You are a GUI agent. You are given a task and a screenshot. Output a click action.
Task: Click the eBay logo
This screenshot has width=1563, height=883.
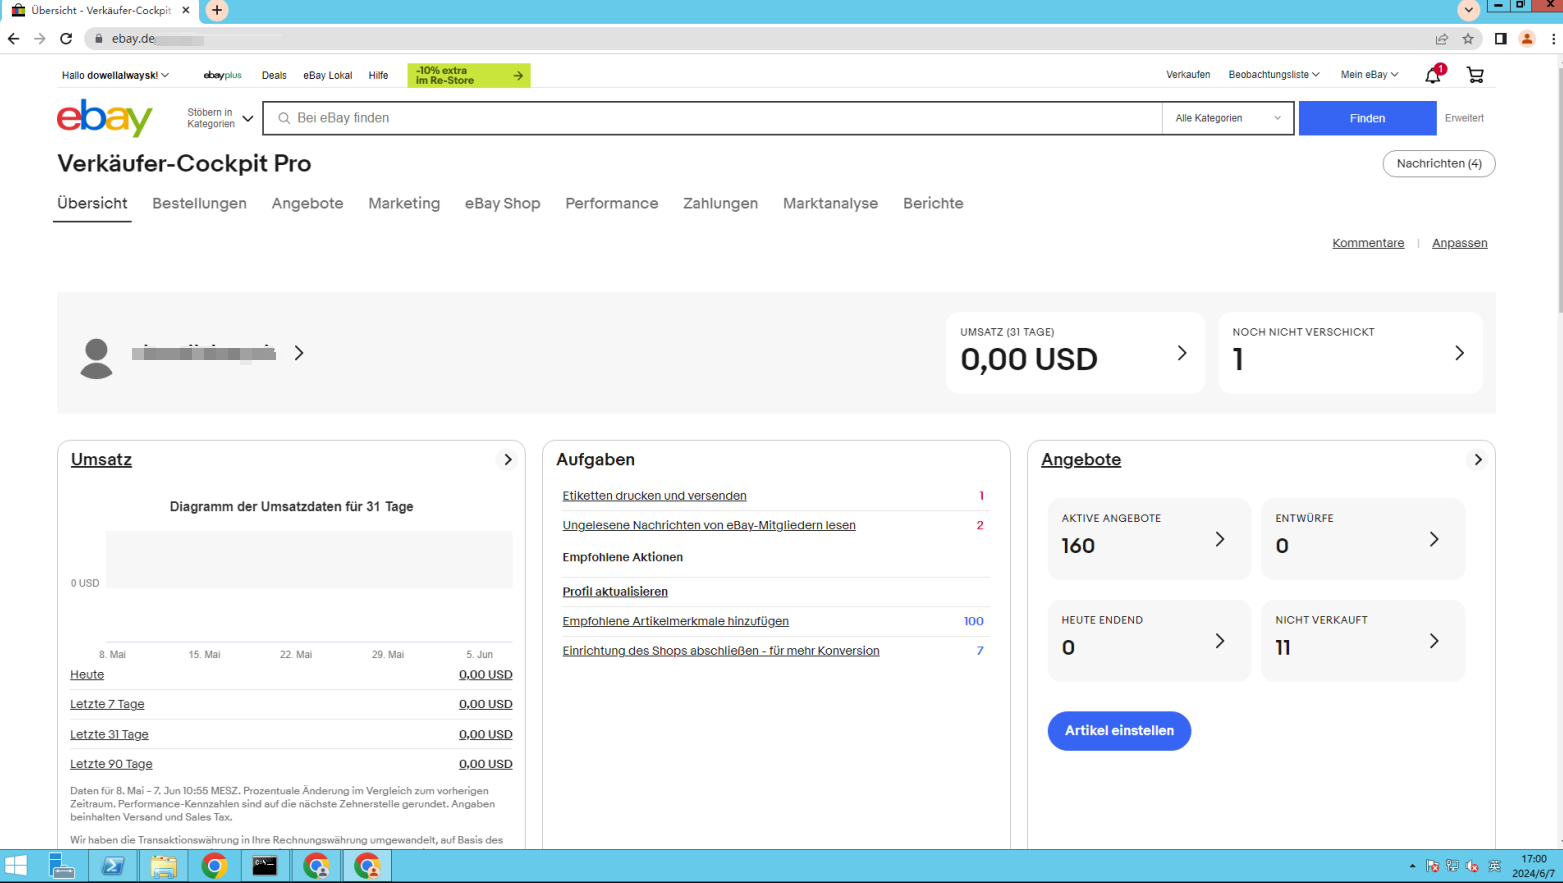[x=105, y=118]
